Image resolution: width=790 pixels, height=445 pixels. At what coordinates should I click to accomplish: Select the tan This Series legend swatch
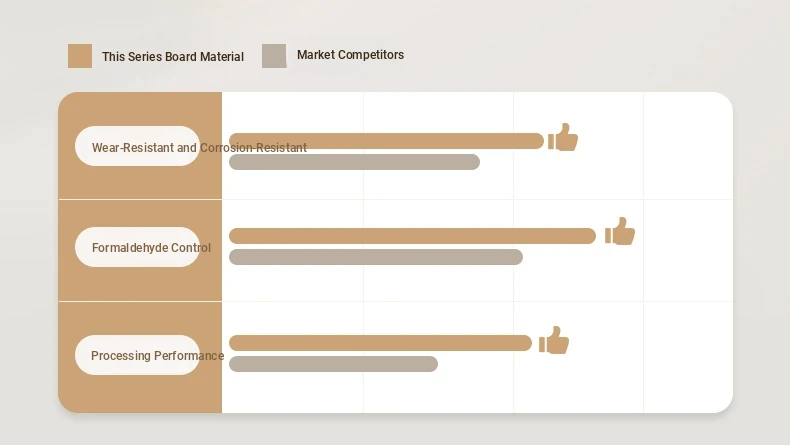coord(80,56)
